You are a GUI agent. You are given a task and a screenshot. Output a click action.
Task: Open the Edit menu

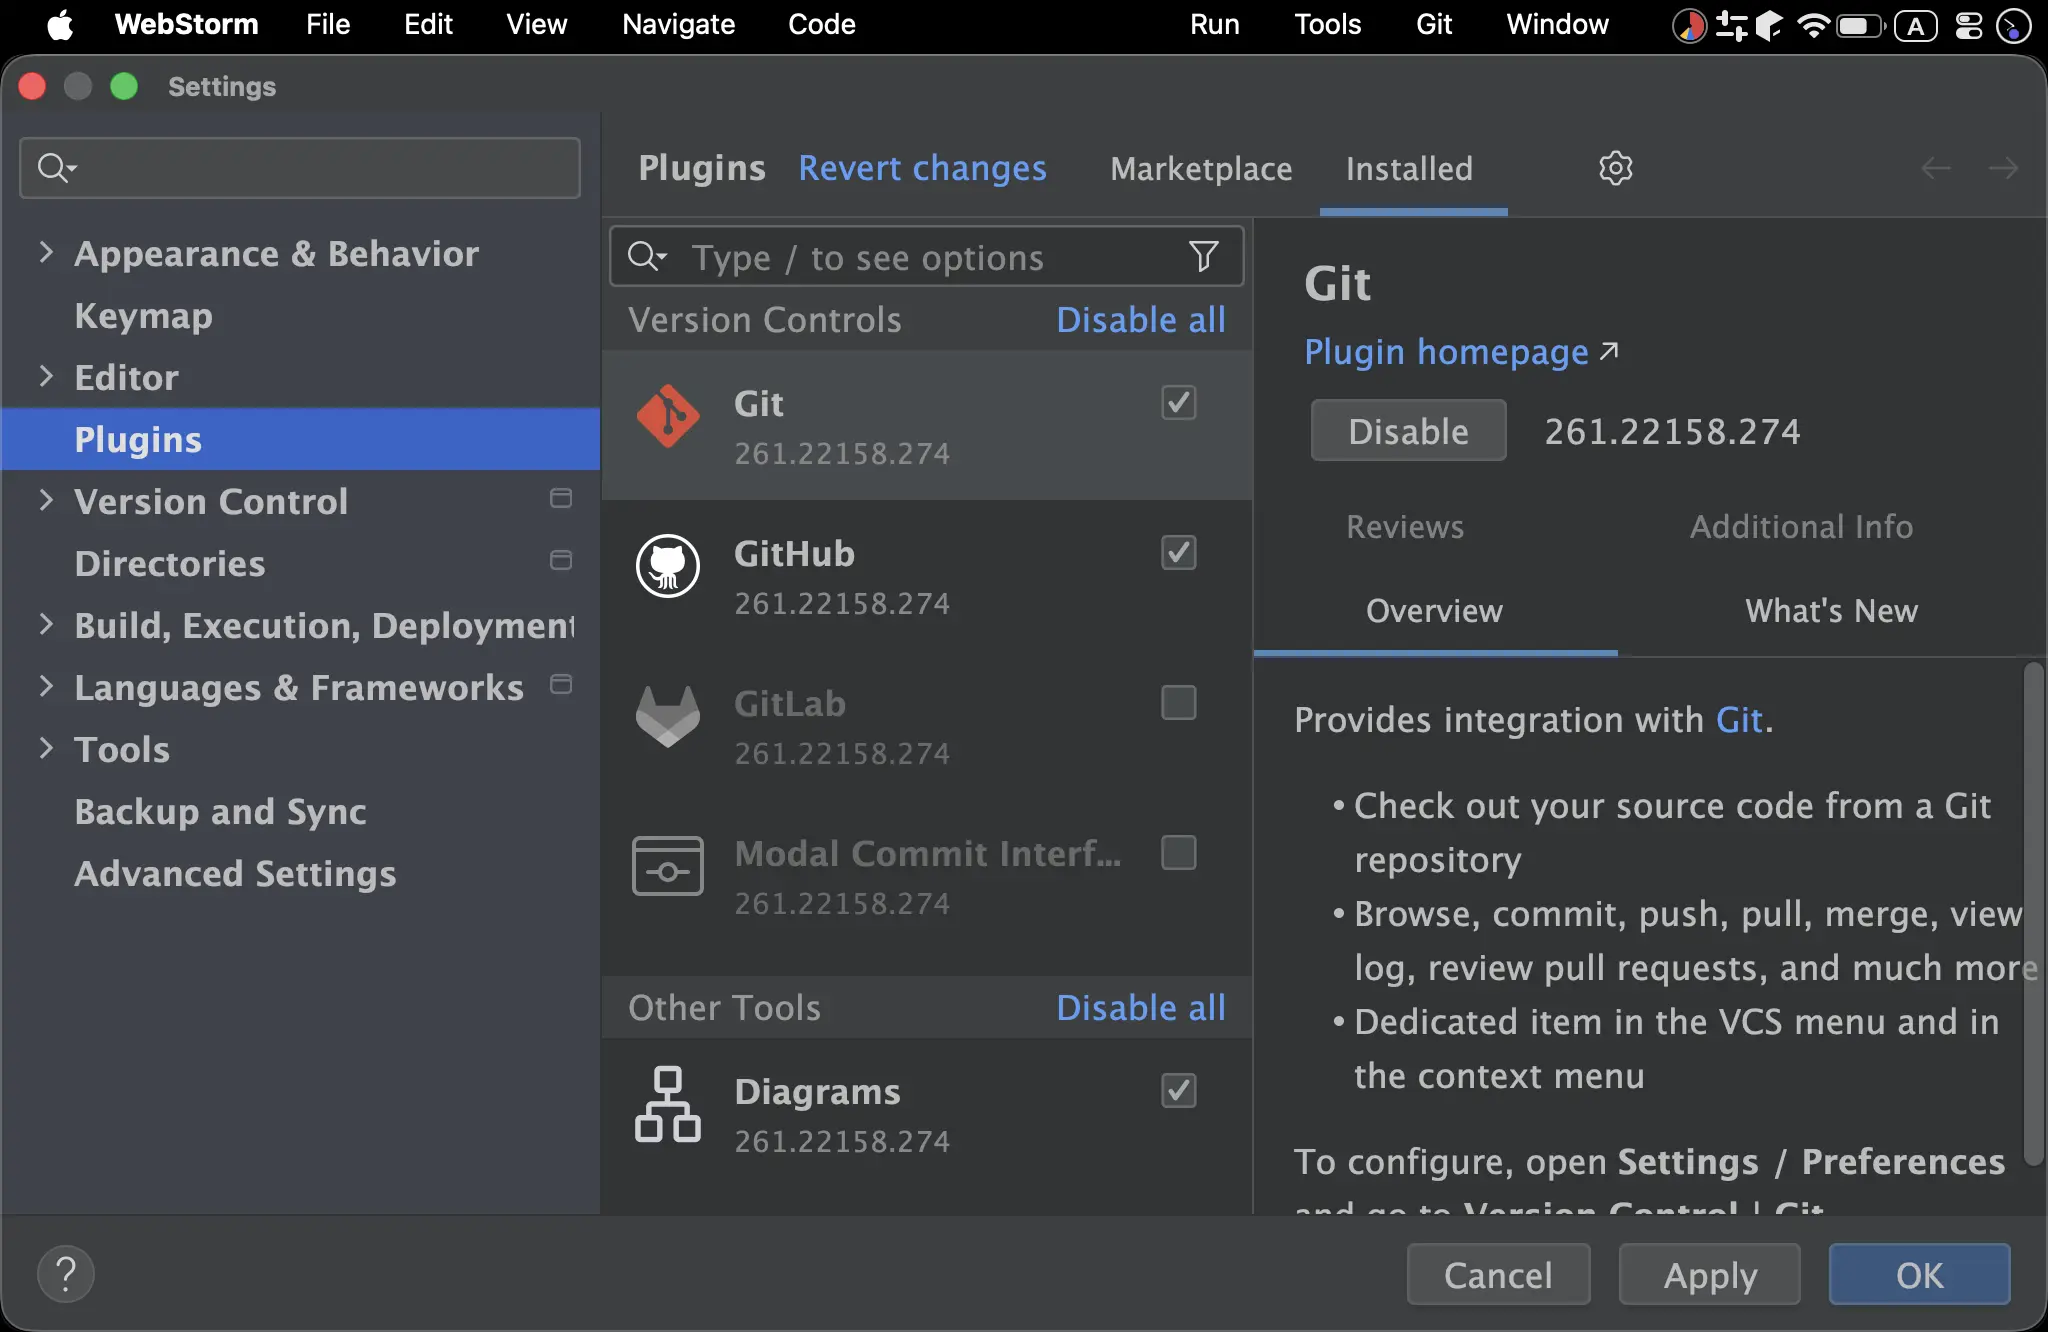click(428, 24)
